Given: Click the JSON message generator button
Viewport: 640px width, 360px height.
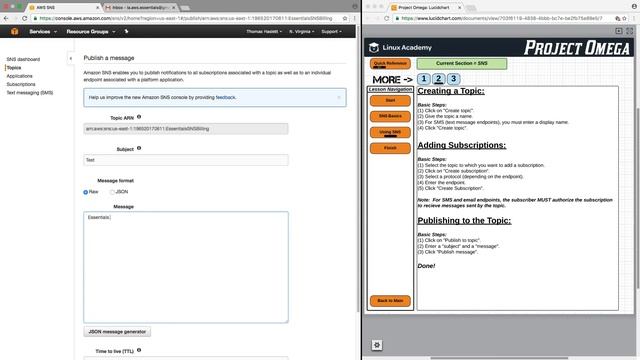Looking at the screenshot, I should point(117,332).
